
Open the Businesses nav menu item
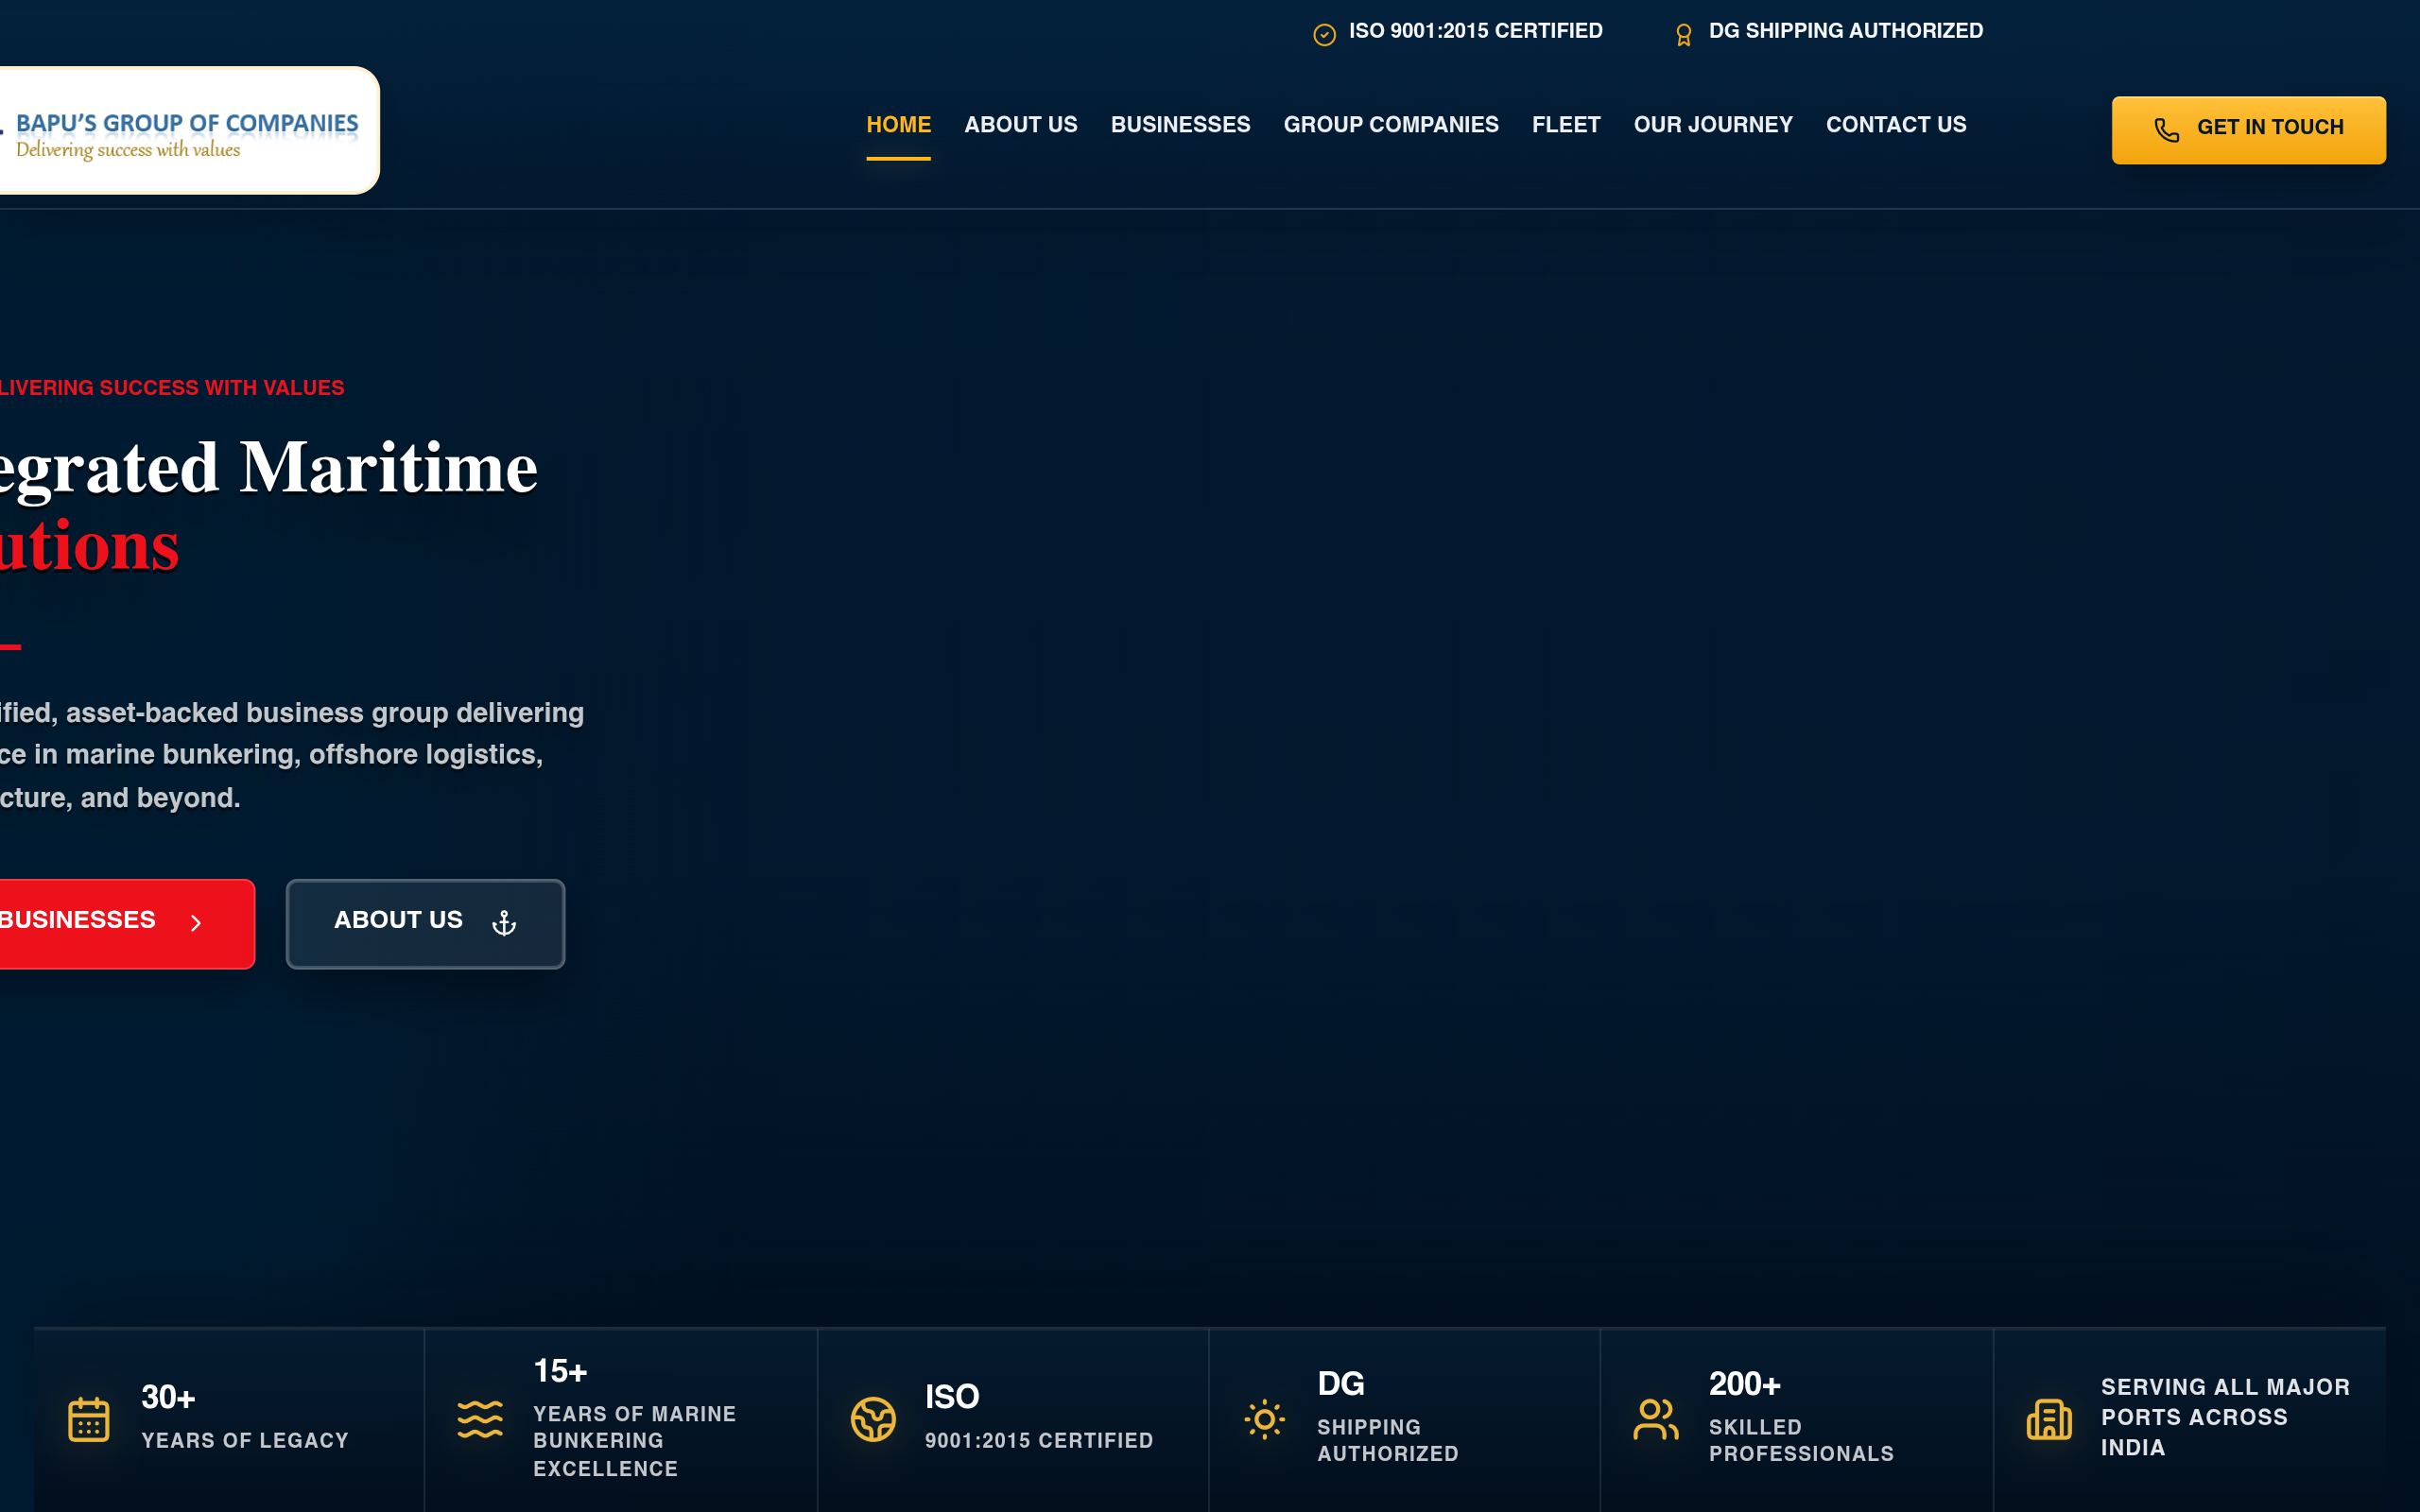pos(1180,125)
